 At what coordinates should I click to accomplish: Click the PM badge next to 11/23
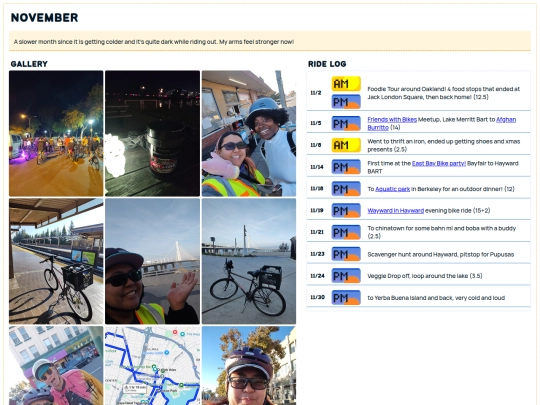coord(346,254)
